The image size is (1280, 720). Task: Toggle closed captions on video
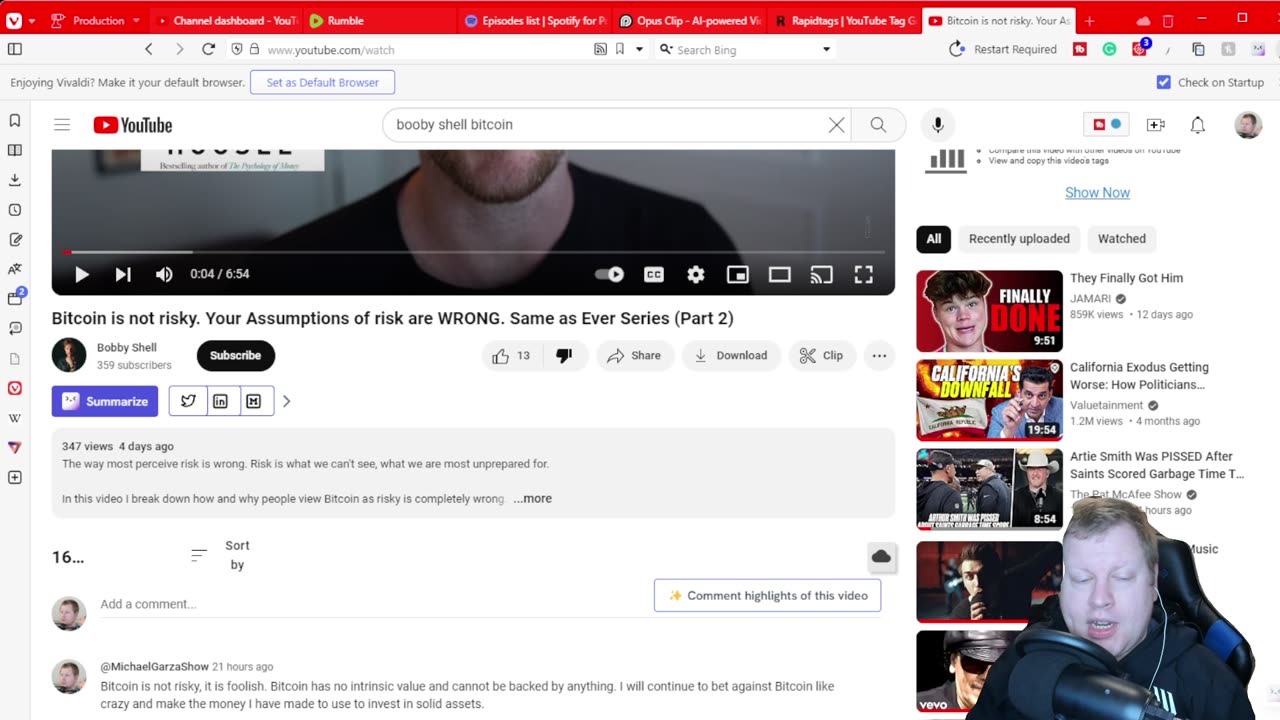654,275
